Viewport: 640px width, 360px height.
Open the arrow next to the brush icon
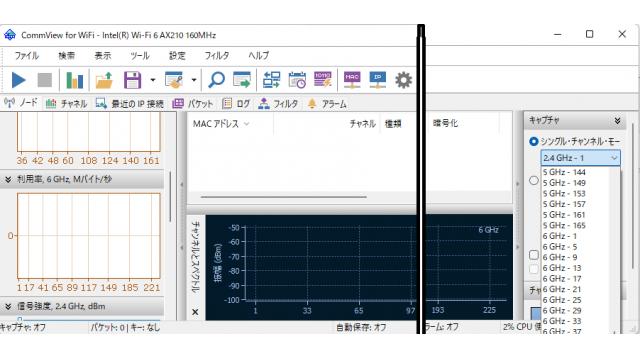click(194, 80)
